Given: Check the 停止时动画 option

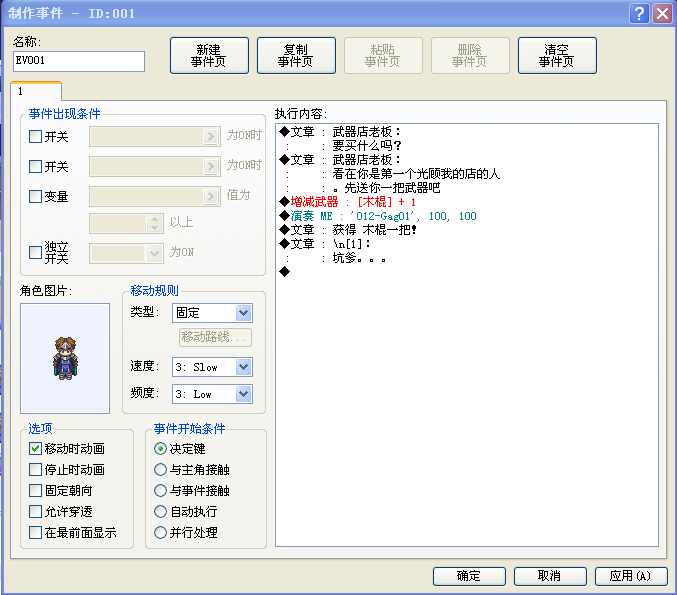Looking at the screenshot, I should [35, 469].
